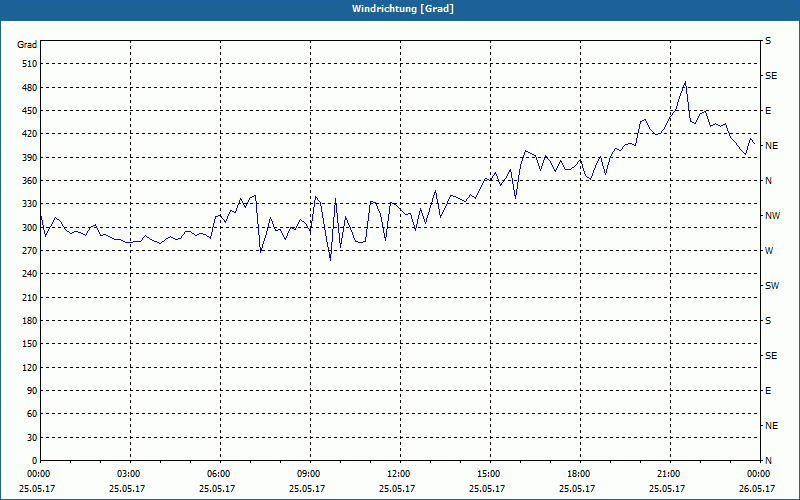
Task: Select the 390 y-axis value
Action: [x=30, y=158]
